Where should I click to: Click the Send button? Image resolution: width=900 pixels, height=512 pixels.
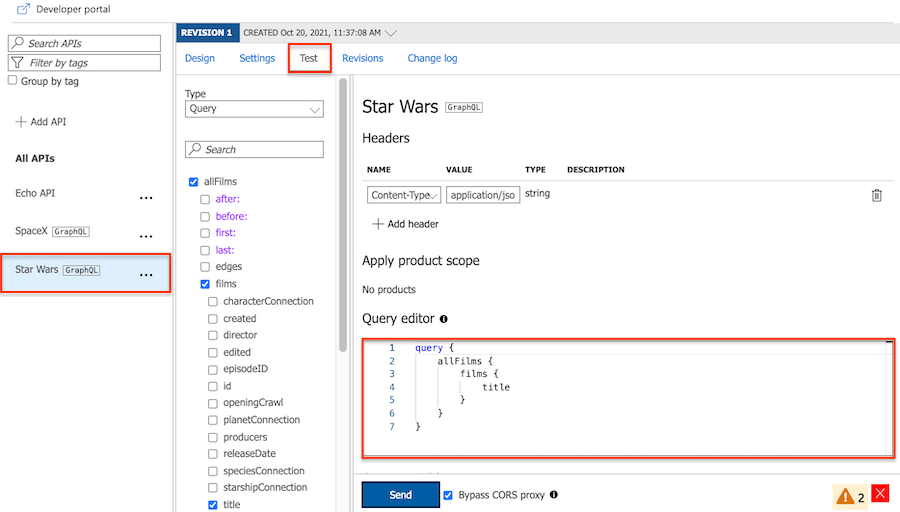(401, 495)
